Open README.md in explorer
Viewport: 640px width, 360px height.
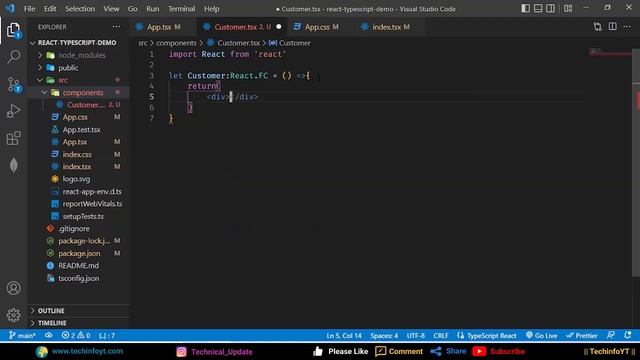(x=78, y=266)
